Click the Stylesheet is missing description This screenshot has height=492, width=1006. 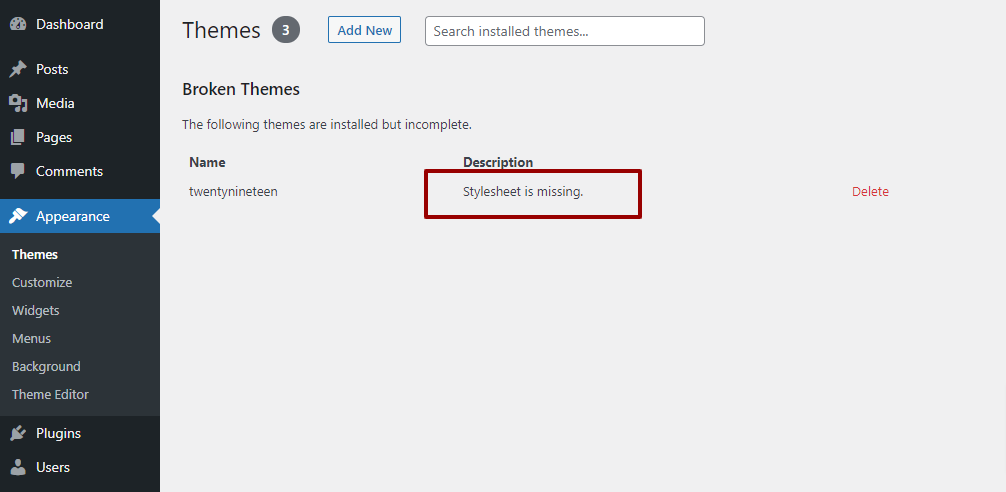point(522,192)
